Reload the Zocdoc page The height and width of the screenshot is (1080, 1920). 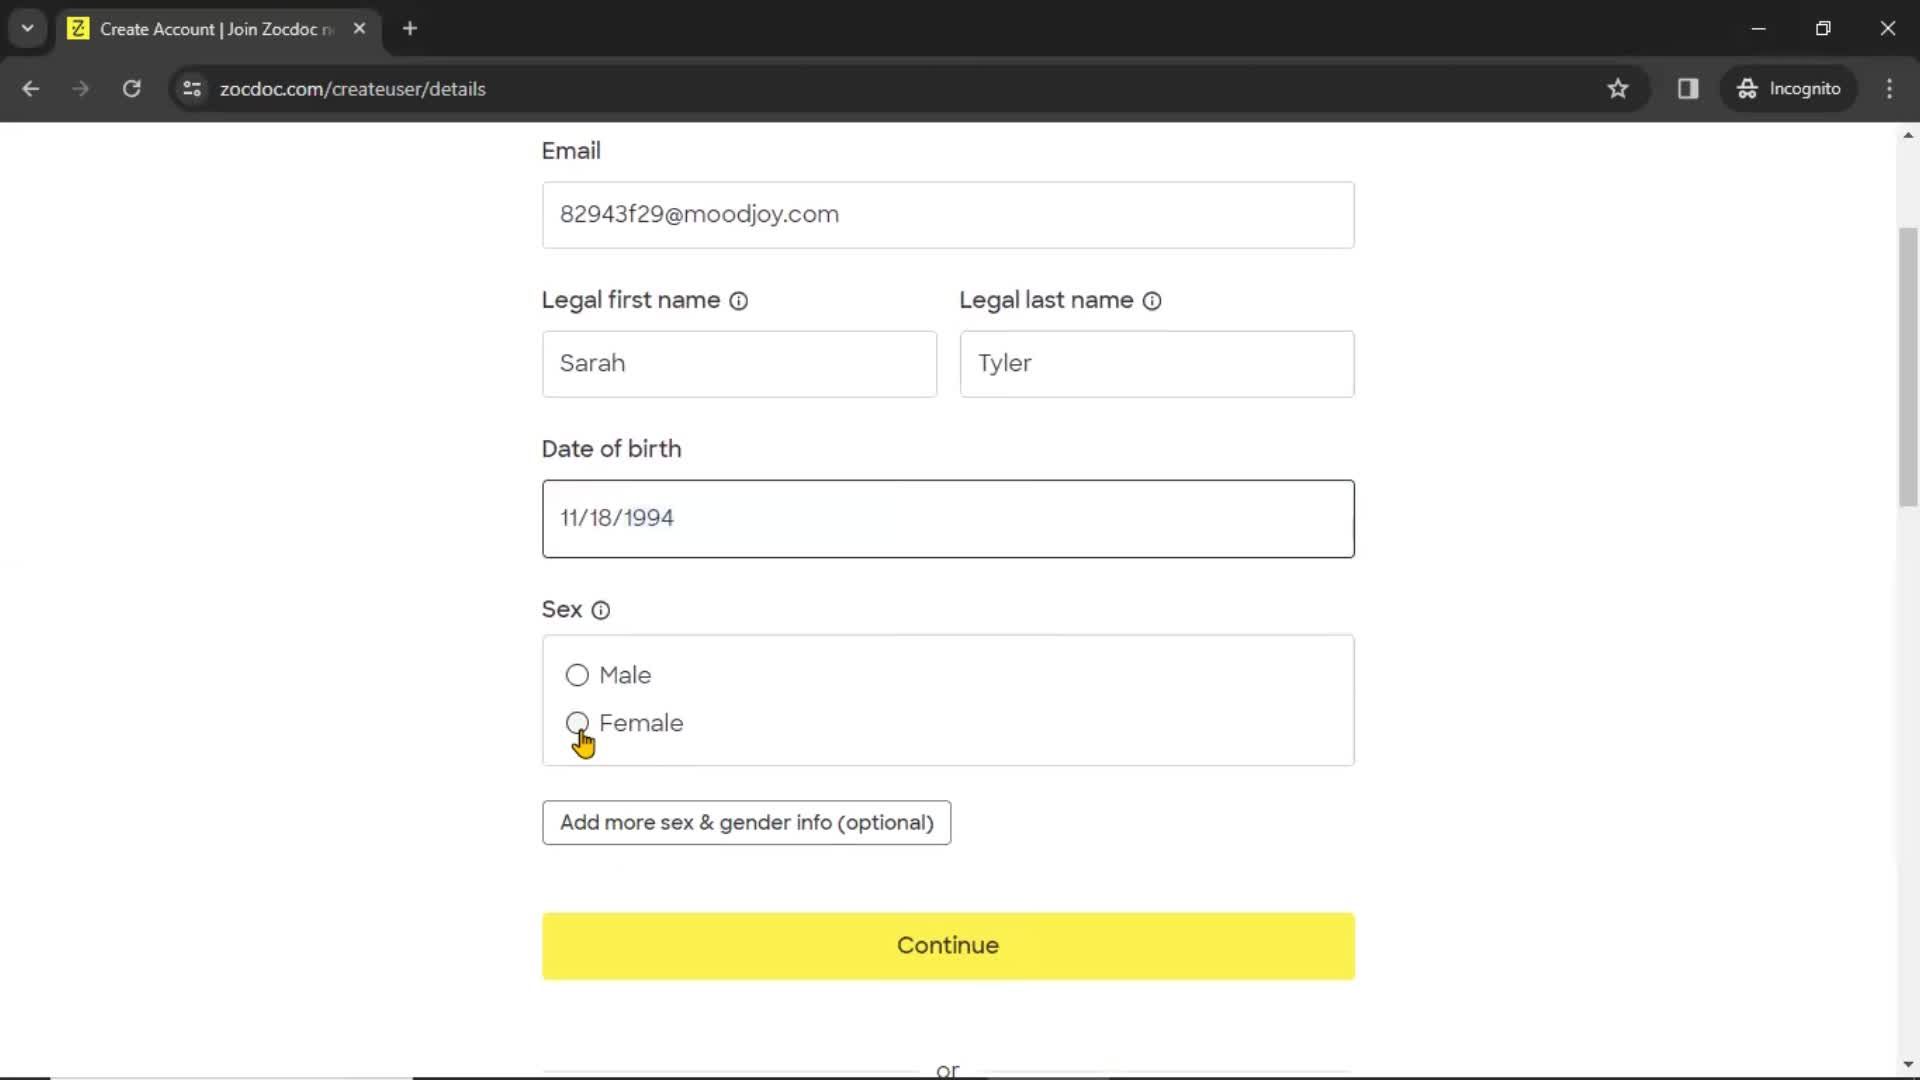pyautogui.click(x=131, y=89)
